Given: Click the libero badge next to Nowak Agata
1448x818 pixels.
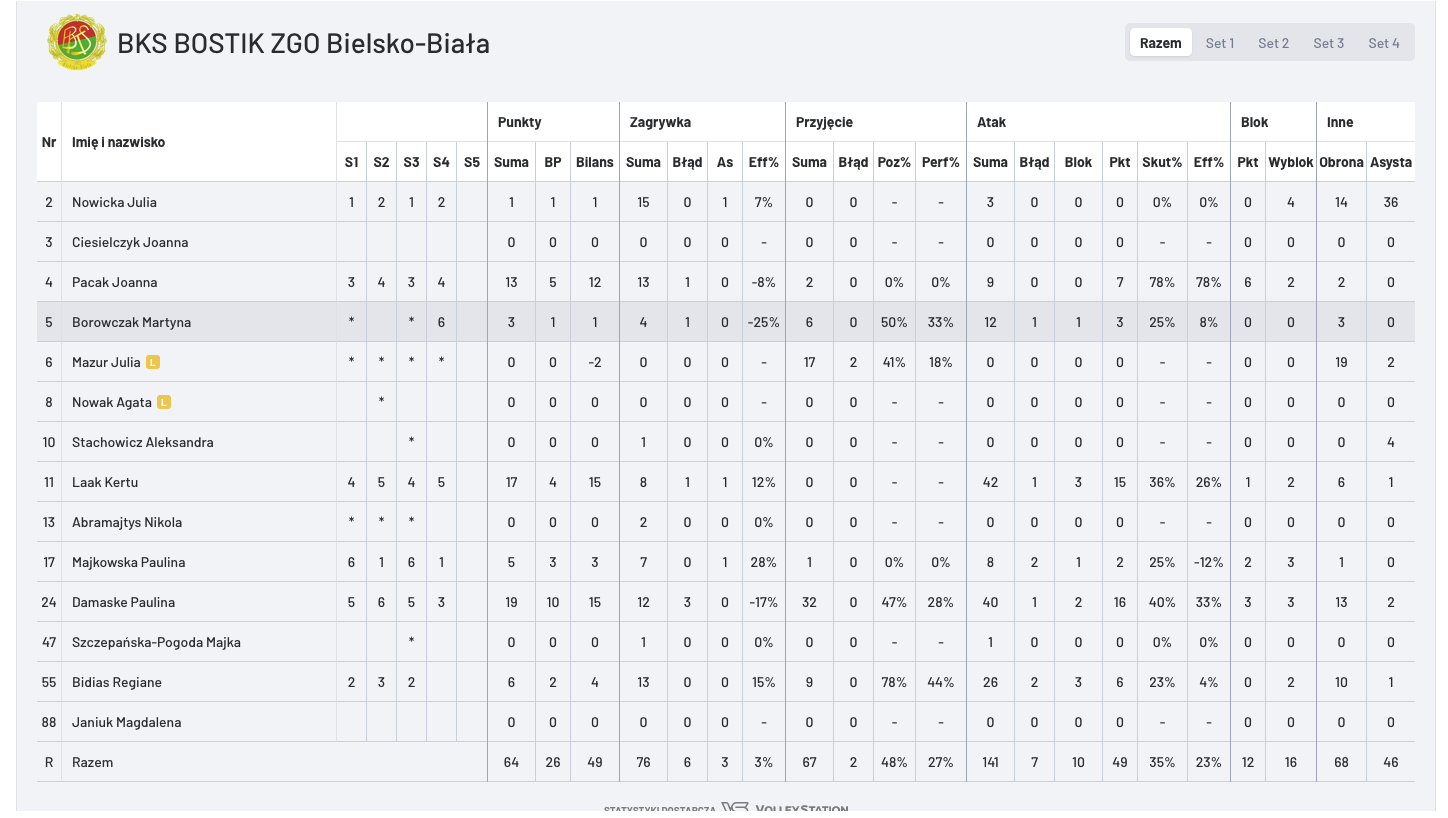Looking at the screenshot, I should pyautogui.click(x=164, y=402).
